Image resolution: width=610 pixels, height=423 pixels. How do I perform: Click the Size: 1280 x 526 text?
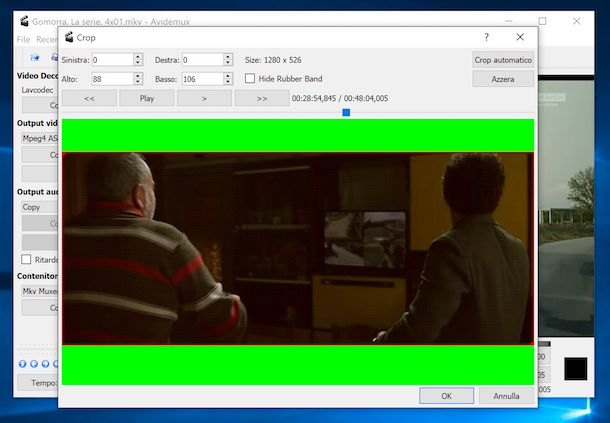[273, 60]
